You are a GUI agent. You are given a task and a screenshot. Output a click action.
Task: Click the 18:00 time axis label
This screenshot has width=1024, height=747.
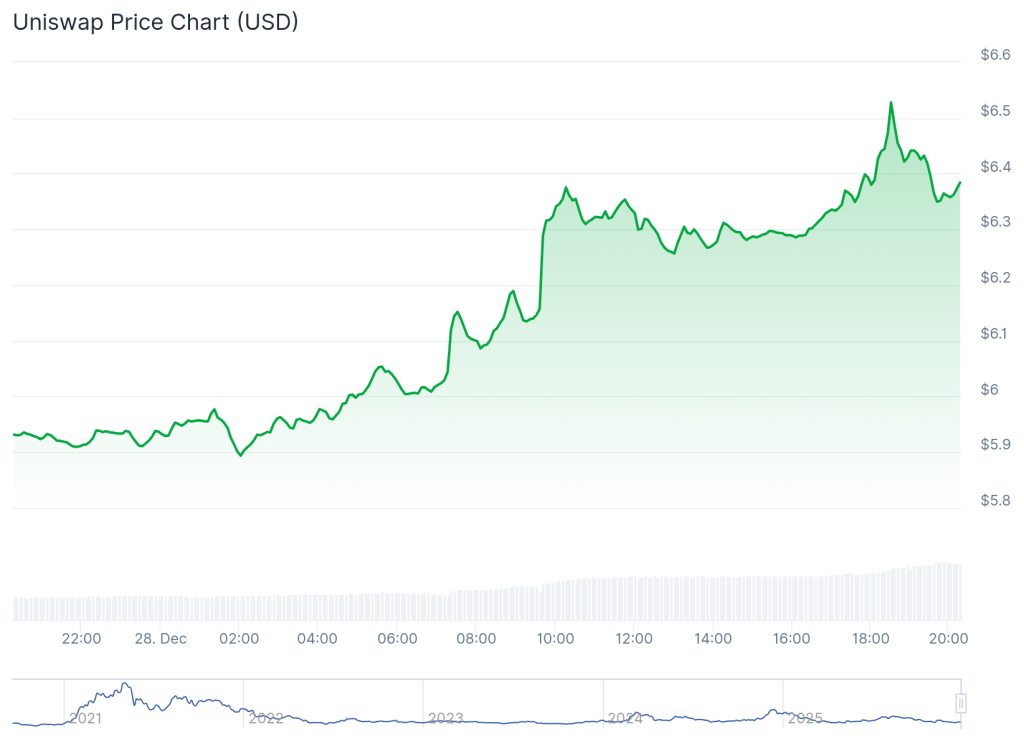(870, 638)
